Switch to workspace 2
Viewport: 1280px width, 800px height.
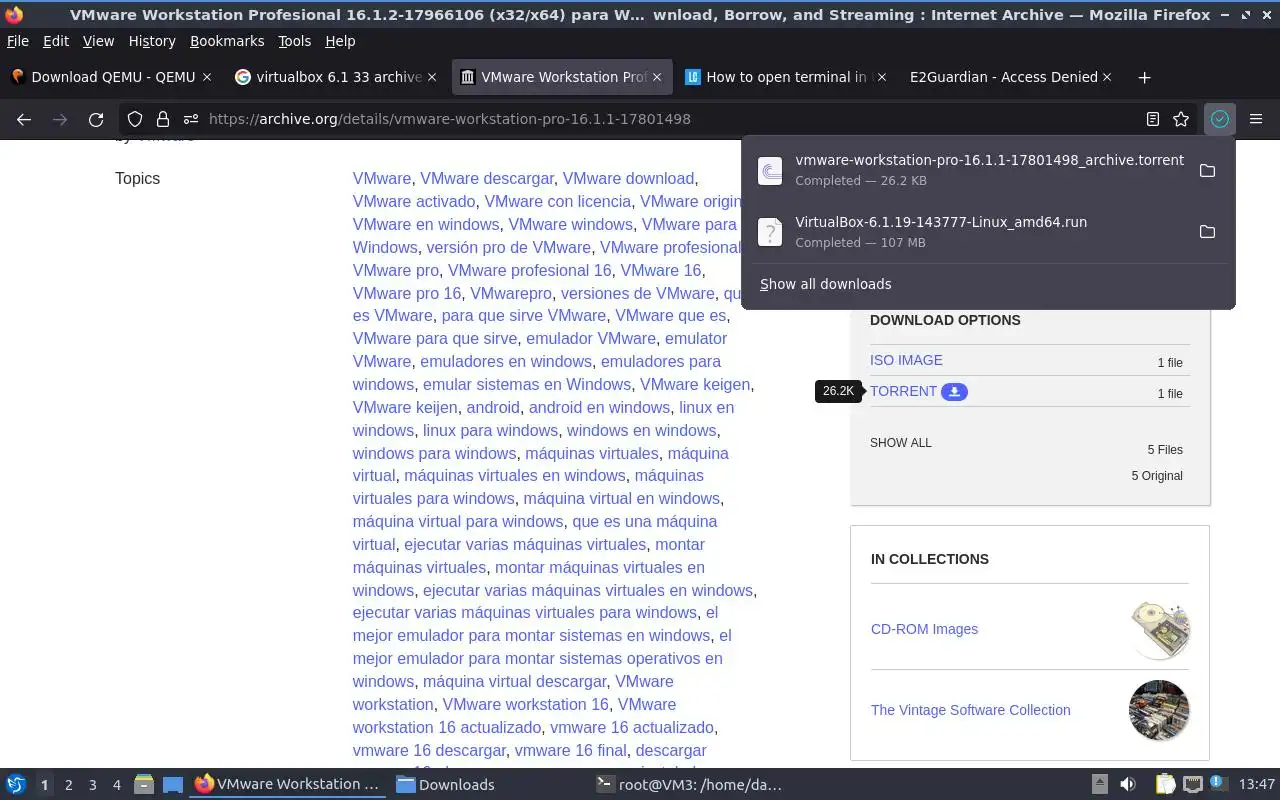pyautogui.click(x=68, y=785)
